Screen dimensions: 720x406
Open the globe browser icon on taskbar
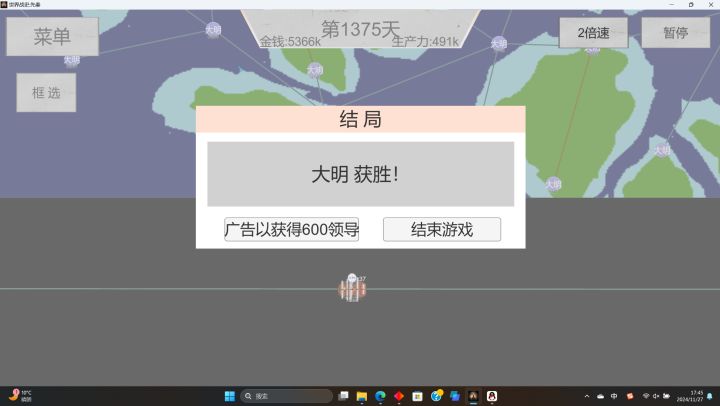(436, 395)
